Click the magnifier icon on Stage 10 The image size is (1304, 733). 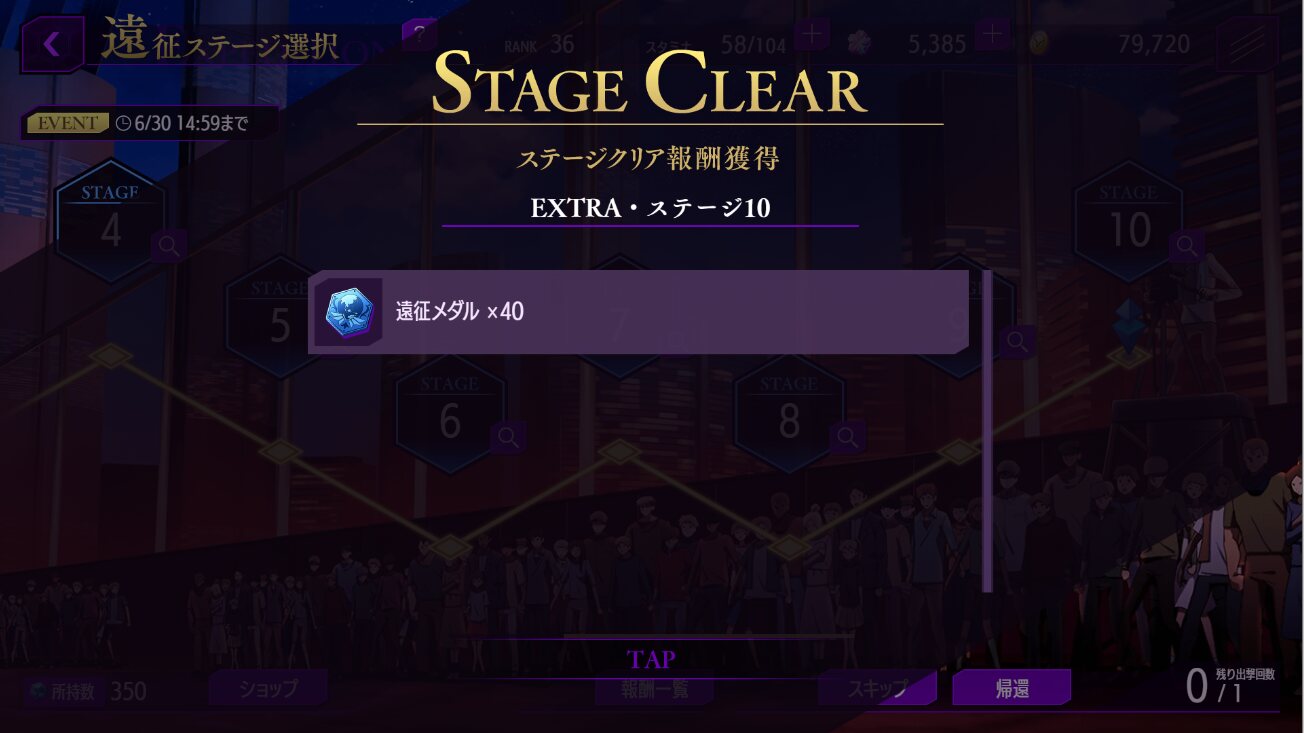[x=1187, y=244]
